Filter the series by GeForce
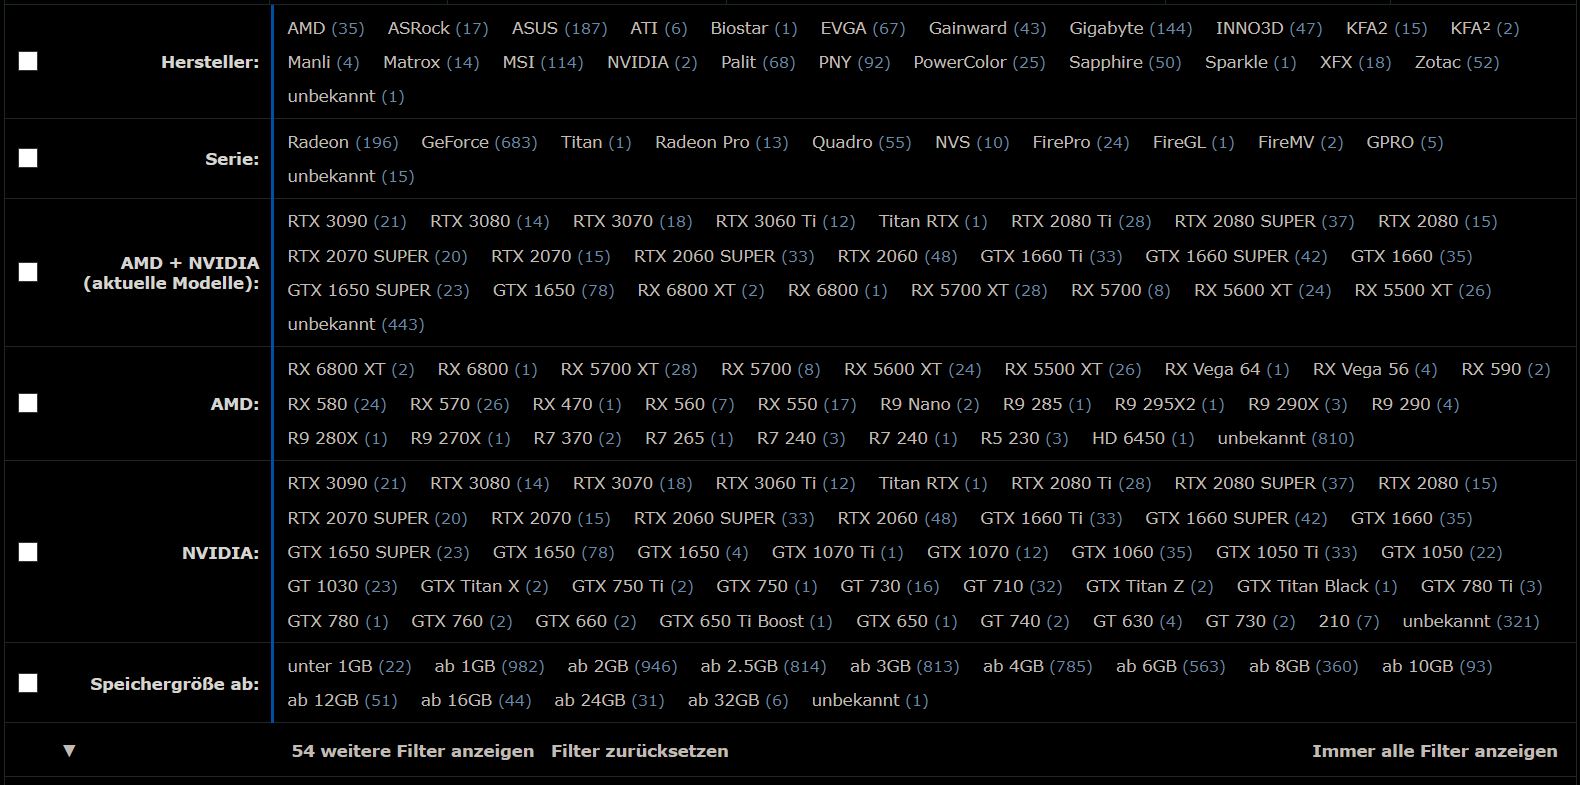1580x785 pixels. pyautogui.click(x=478, y=142)
